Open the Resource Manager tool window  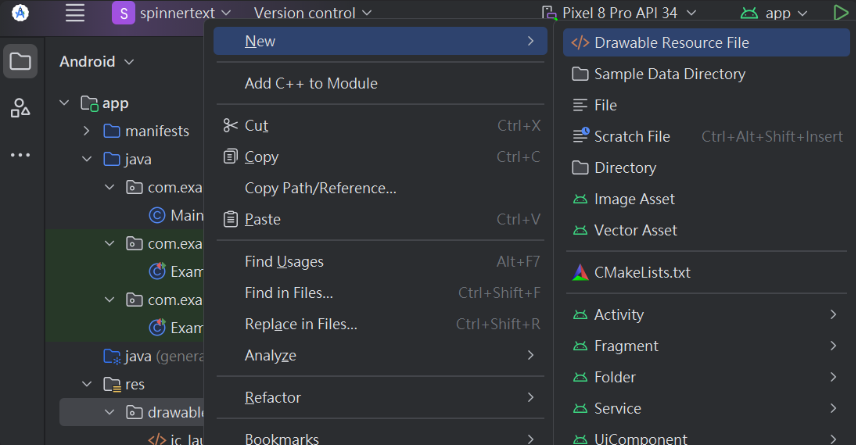[20, 108]
